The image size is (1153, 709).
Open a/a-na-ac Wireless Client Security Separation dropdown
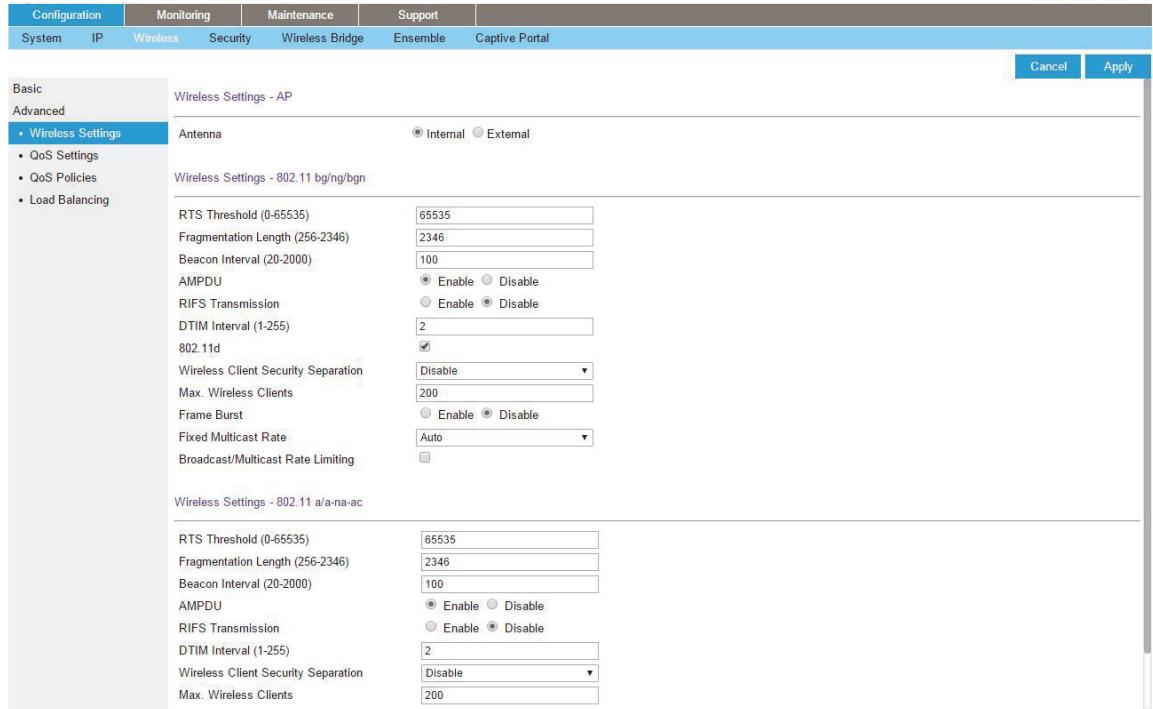[x=510, y=673]
